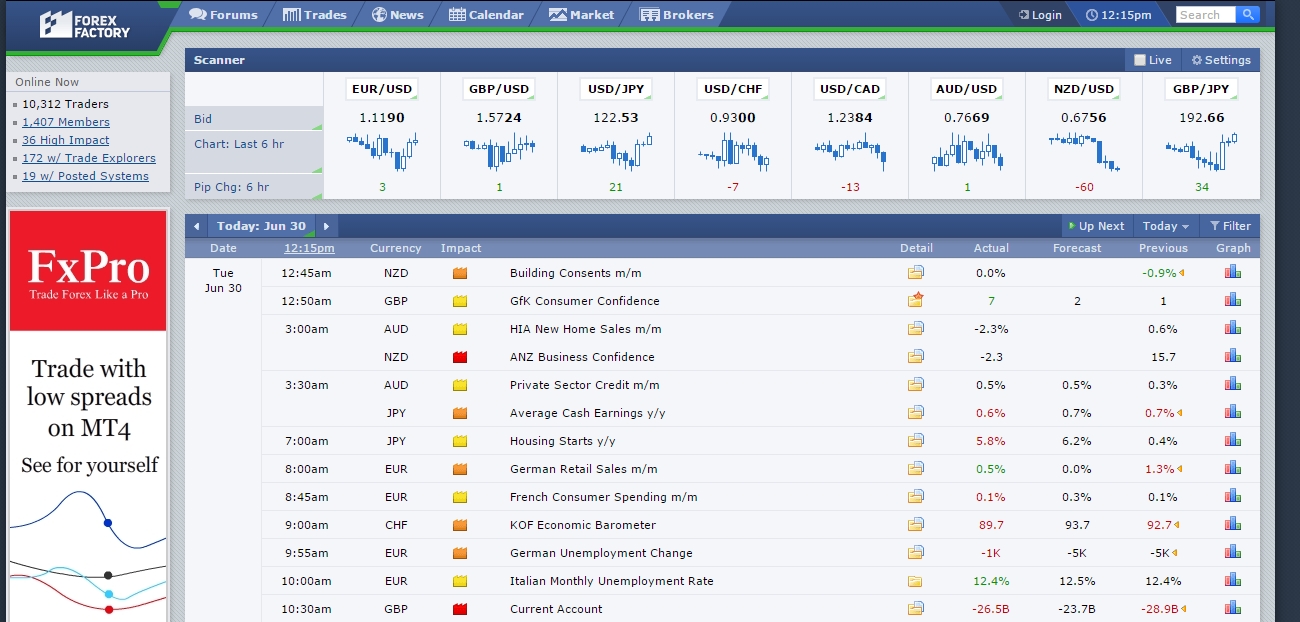This screenshot has width=1300, height=622.
Task: Open graph icon for GfK Consumer Confidence
Action: point(1233,300)
